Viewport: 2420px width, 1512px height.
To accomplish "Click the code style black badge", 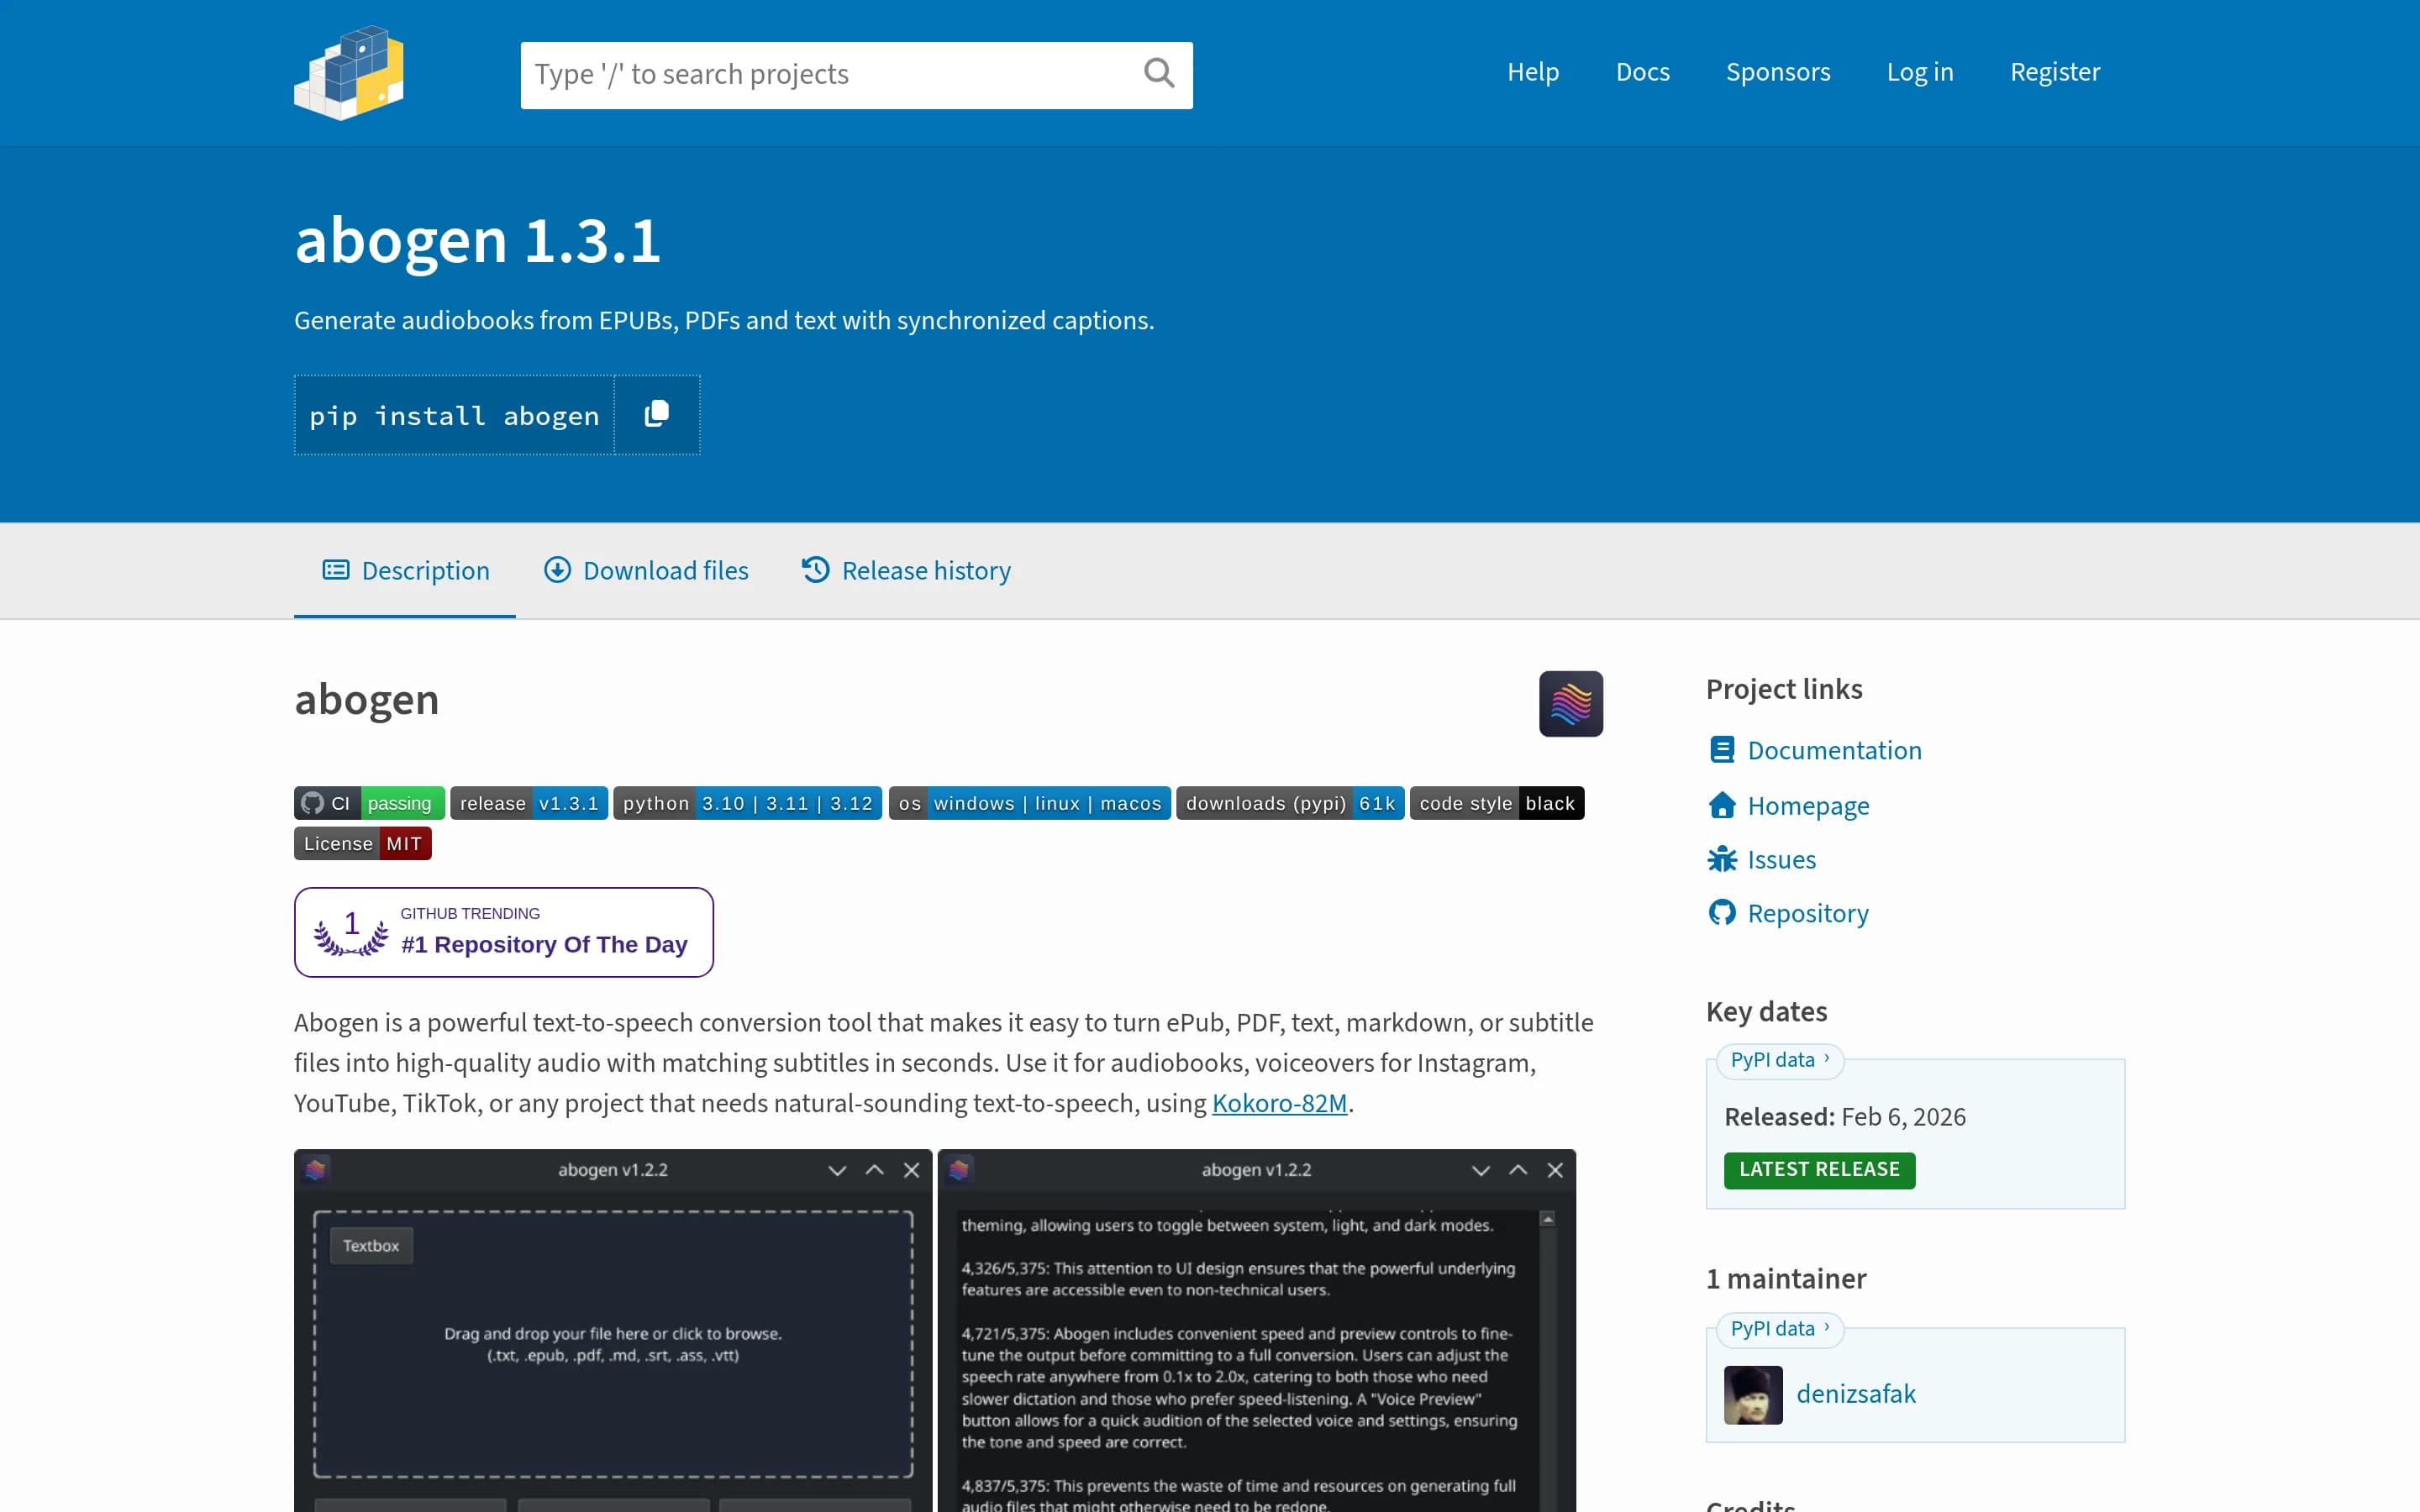I will [x=1497, y=803].
